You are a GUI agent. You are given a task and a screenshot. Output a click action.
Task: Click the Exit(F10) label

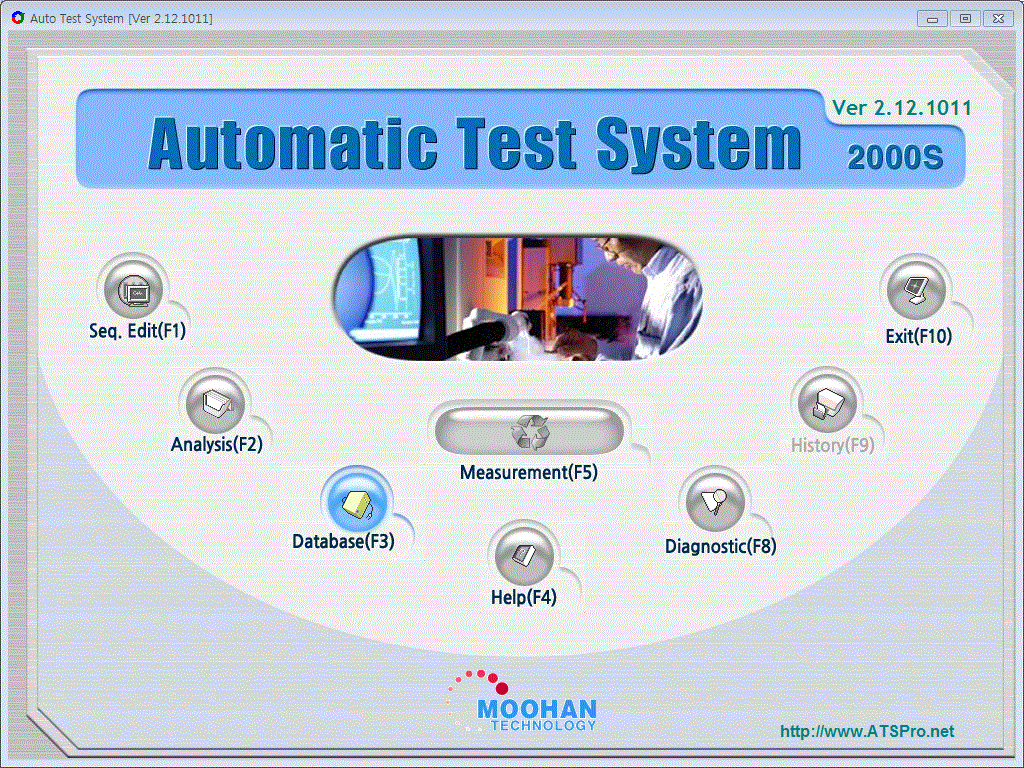(919, 336)
